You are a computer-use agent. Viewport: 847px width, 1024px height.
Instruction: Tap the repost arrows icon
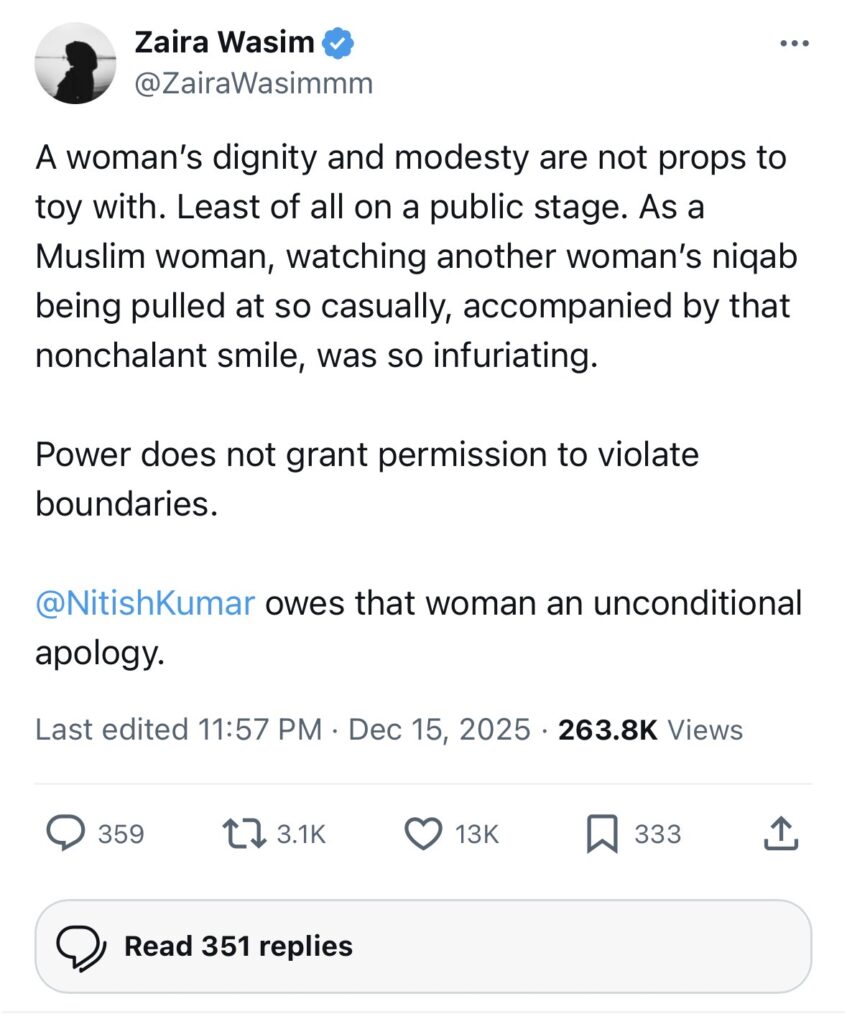click(244, 834)
